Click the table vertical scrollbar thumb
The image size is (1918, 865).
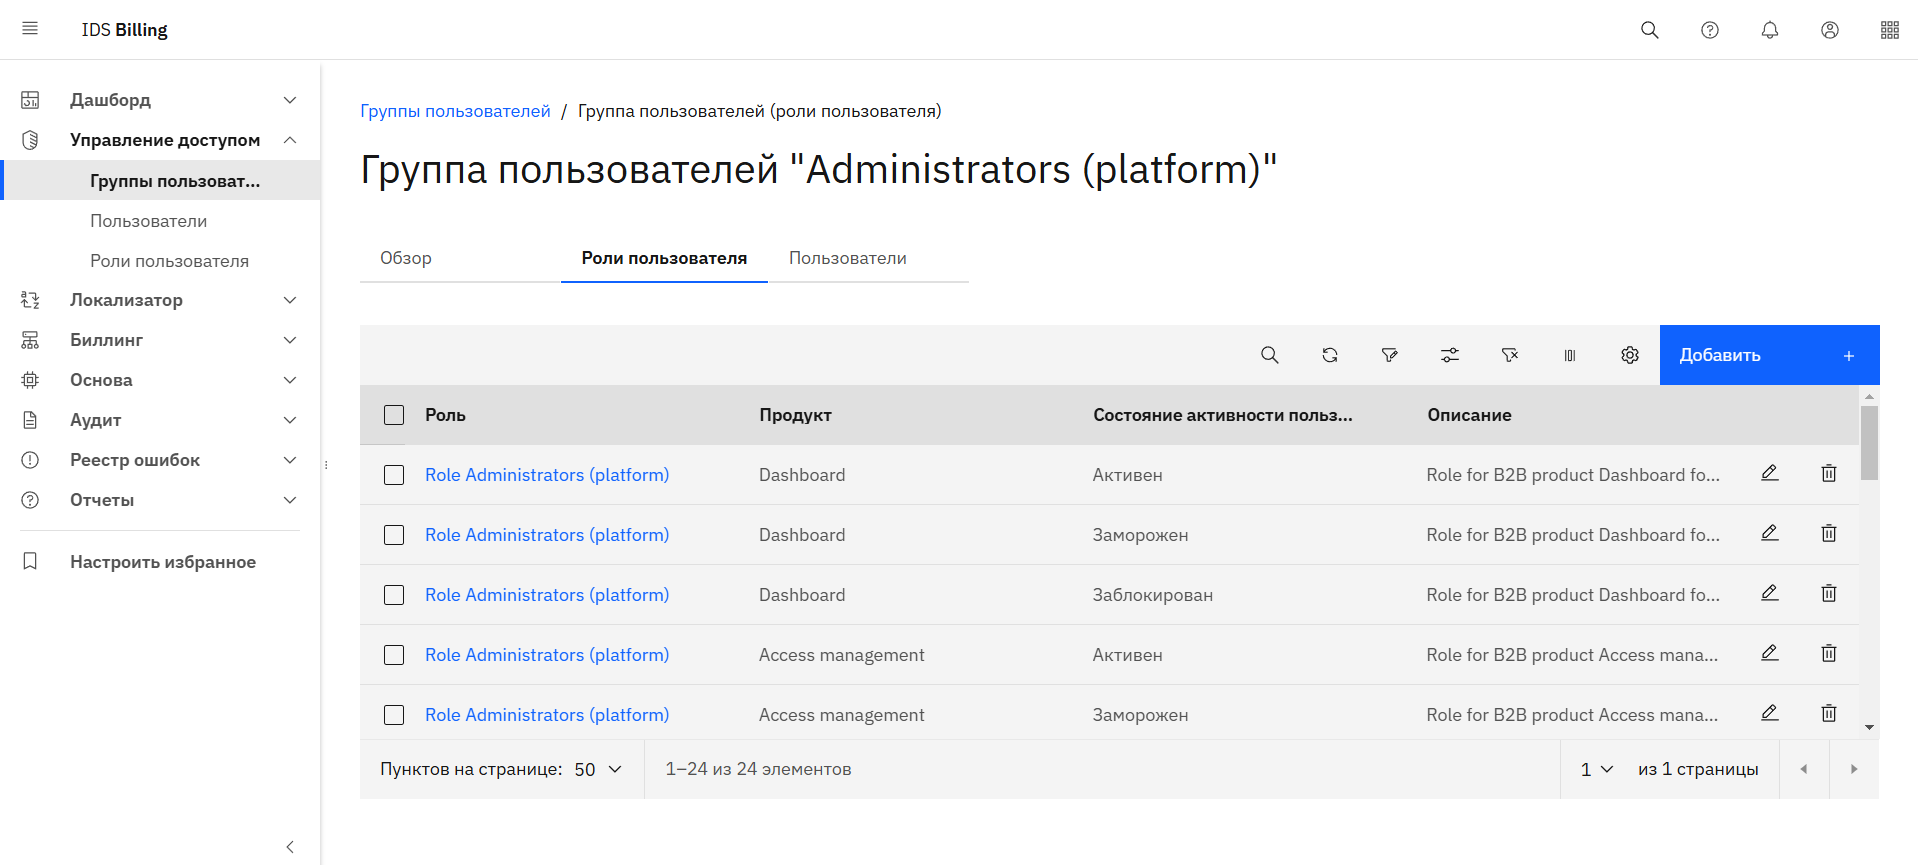click(1868, 443)
